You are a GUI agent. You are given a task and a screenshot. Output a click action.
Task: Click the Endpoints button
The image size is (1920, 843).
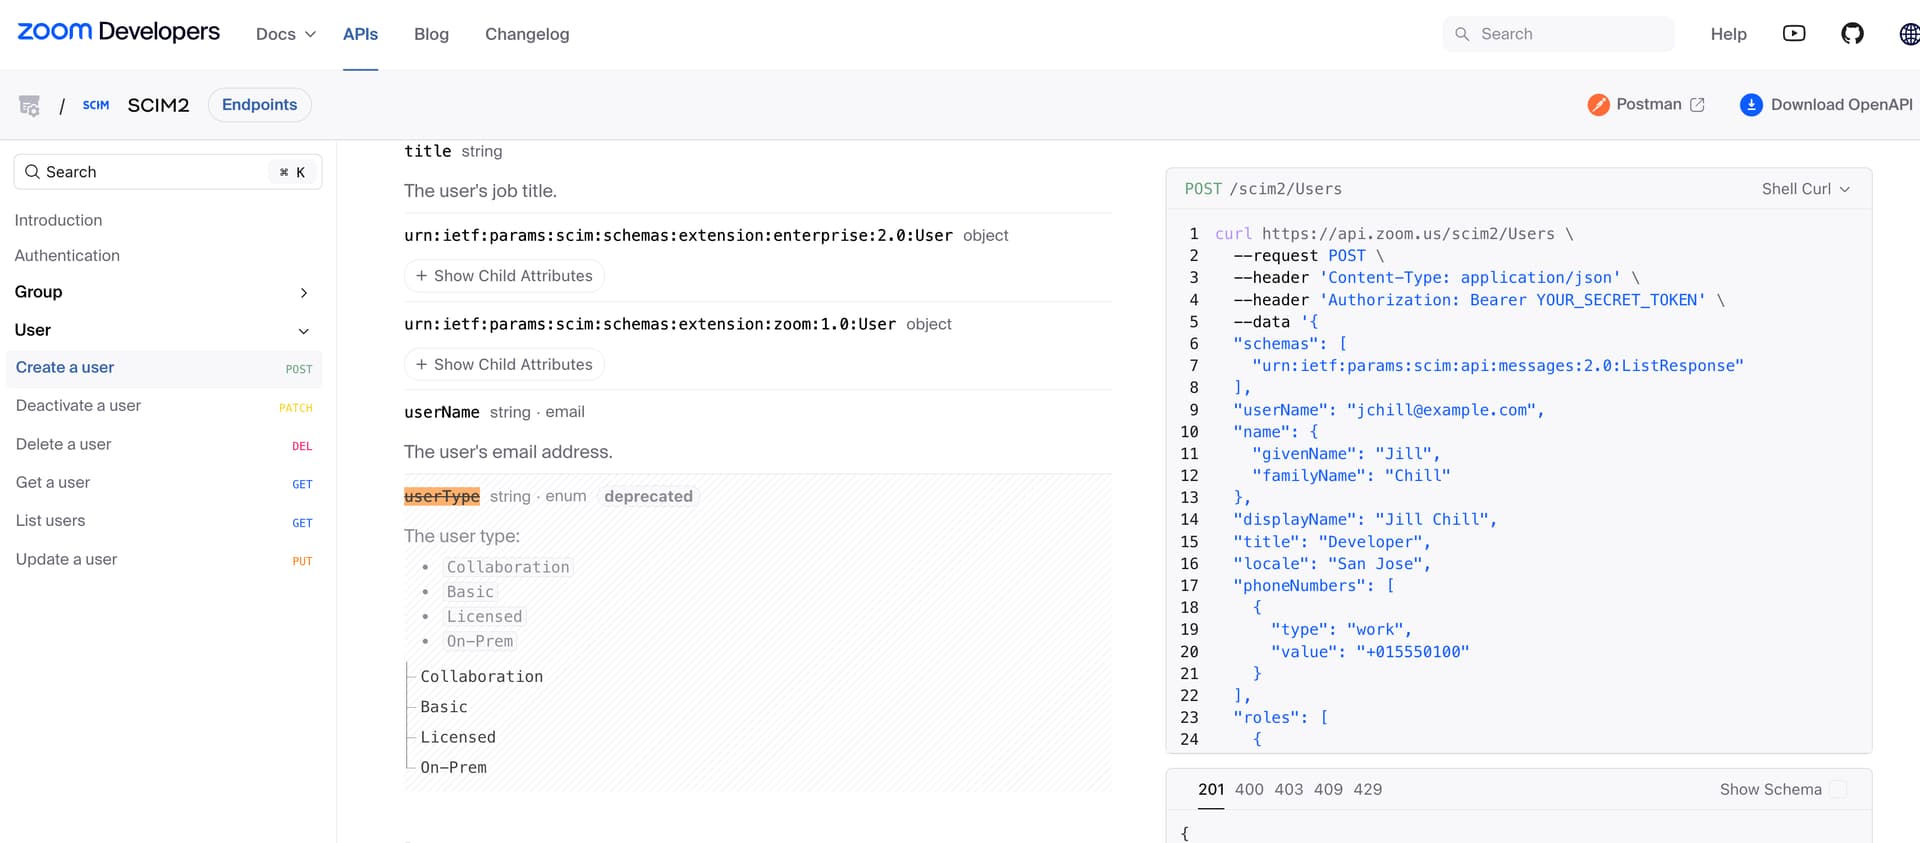tap(259, 105)
